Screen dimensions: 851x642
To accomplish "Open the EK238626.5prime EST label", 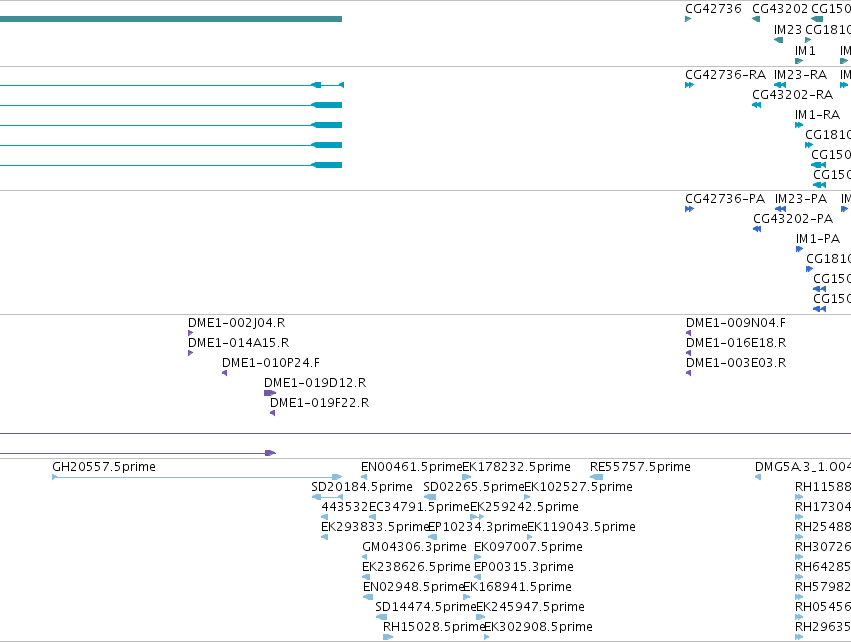I will tap(416, 567).
